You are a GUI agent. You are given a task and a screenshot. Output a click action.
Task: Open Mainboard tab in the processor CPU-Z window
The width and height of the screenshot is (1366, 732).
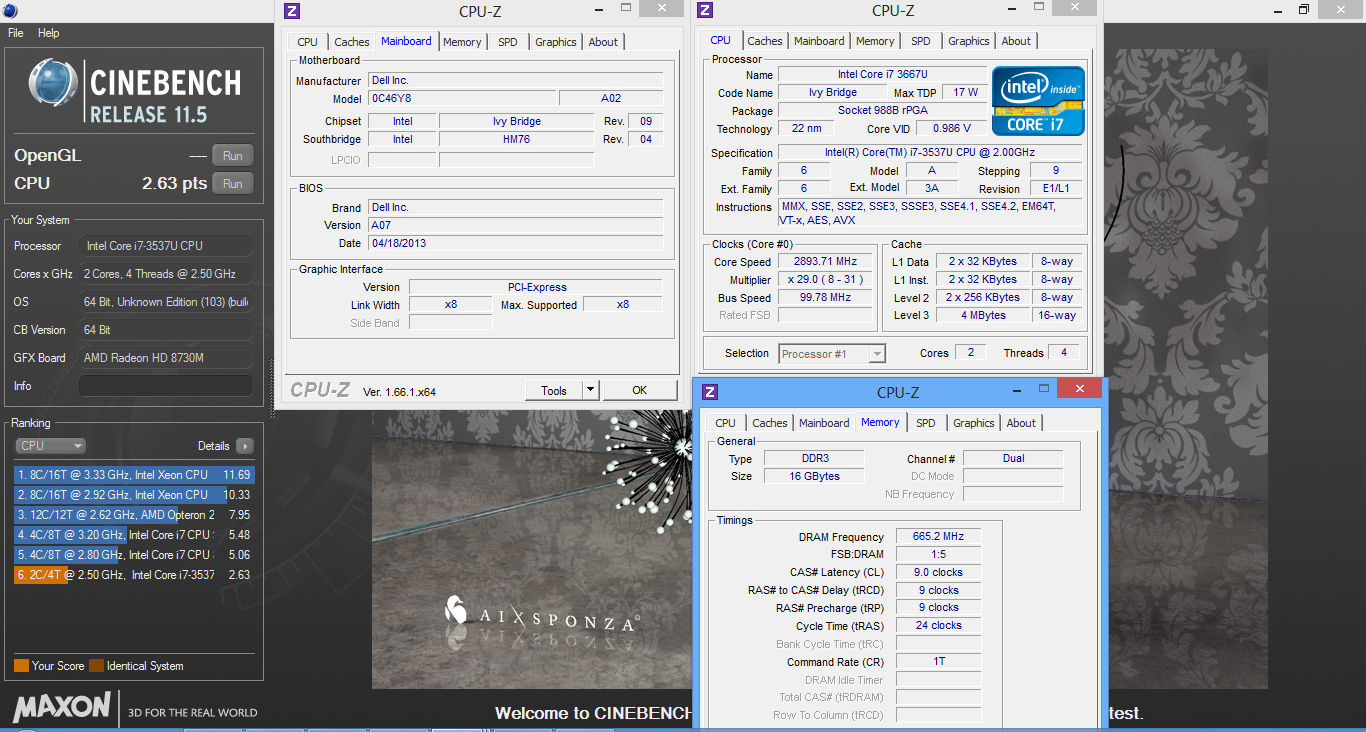pos(819,41)
